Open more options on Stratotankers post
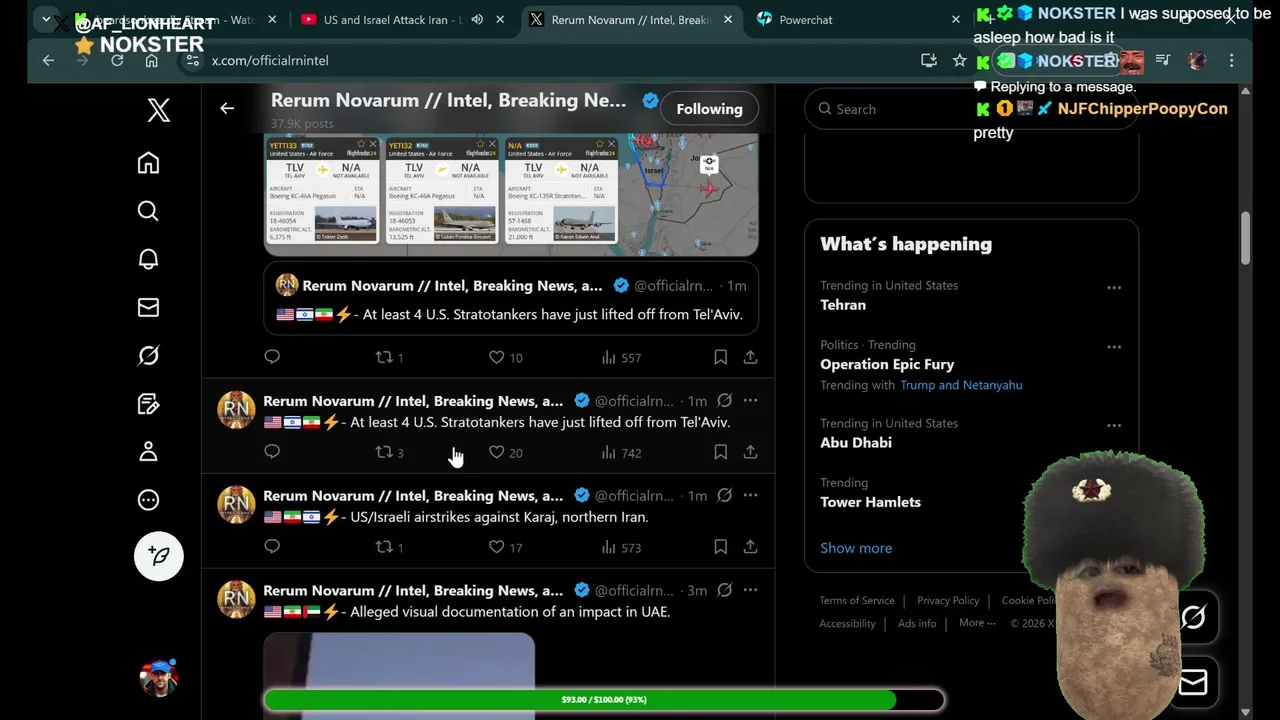Viewport: 1280px width, 720px height. tap(750, 400)
